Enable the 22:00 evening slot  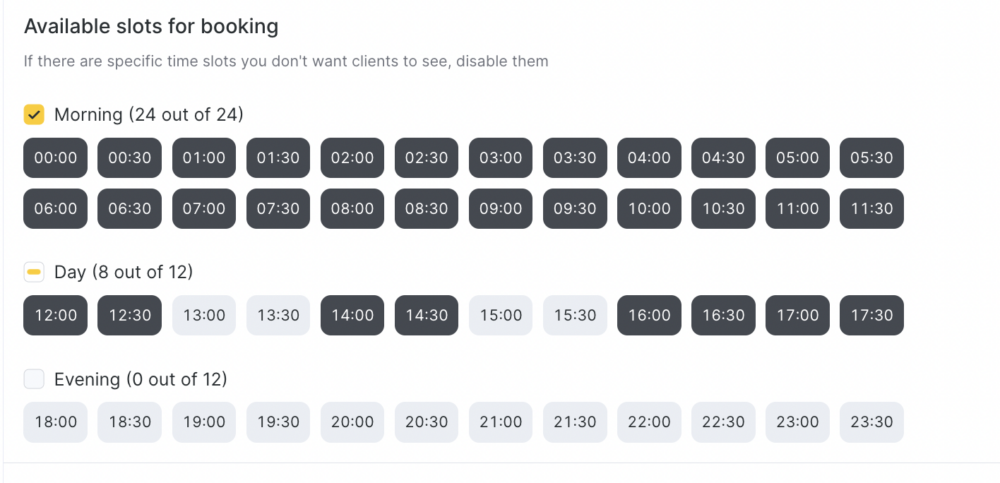coord(649,422)
